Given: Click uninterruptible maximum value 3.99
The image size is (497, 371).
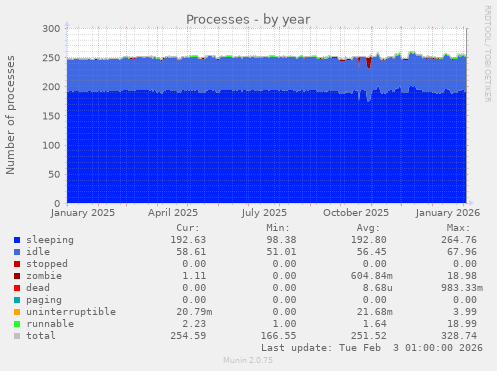Looking at the screenshot, I should [x=465, y=312].
